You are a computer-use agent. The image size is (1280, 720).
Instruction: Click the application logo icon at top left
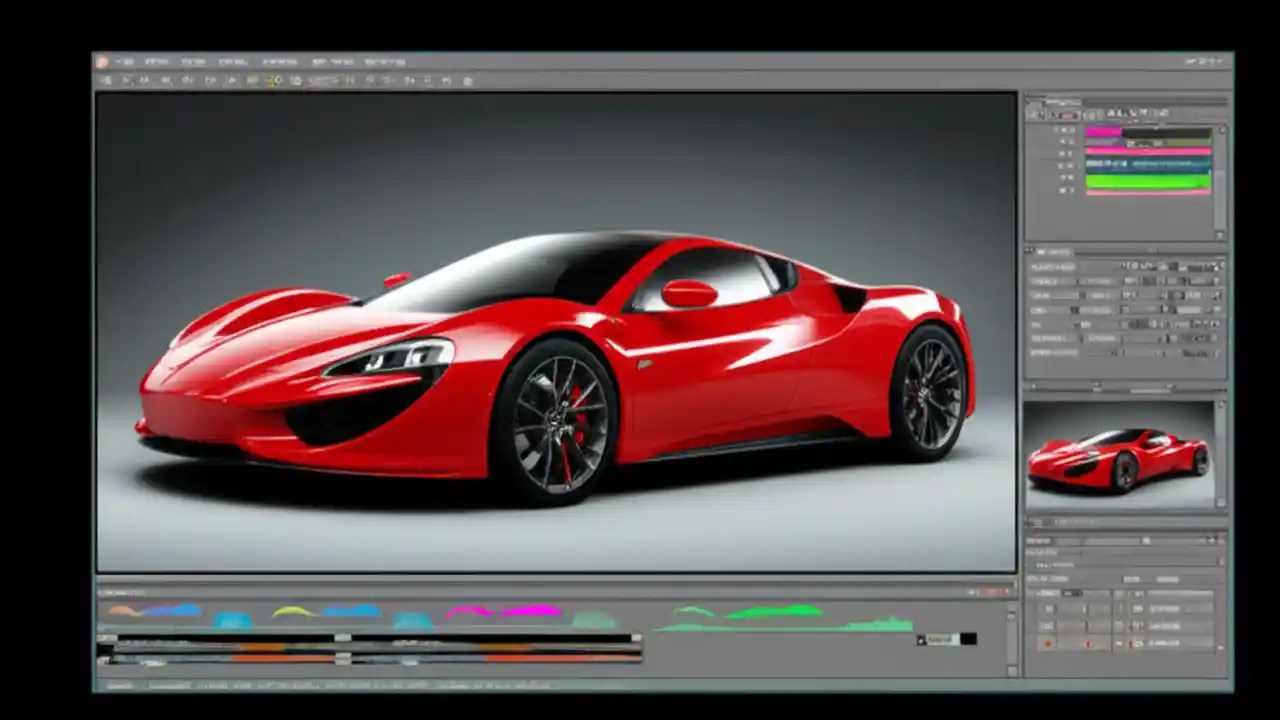point(104,61)
